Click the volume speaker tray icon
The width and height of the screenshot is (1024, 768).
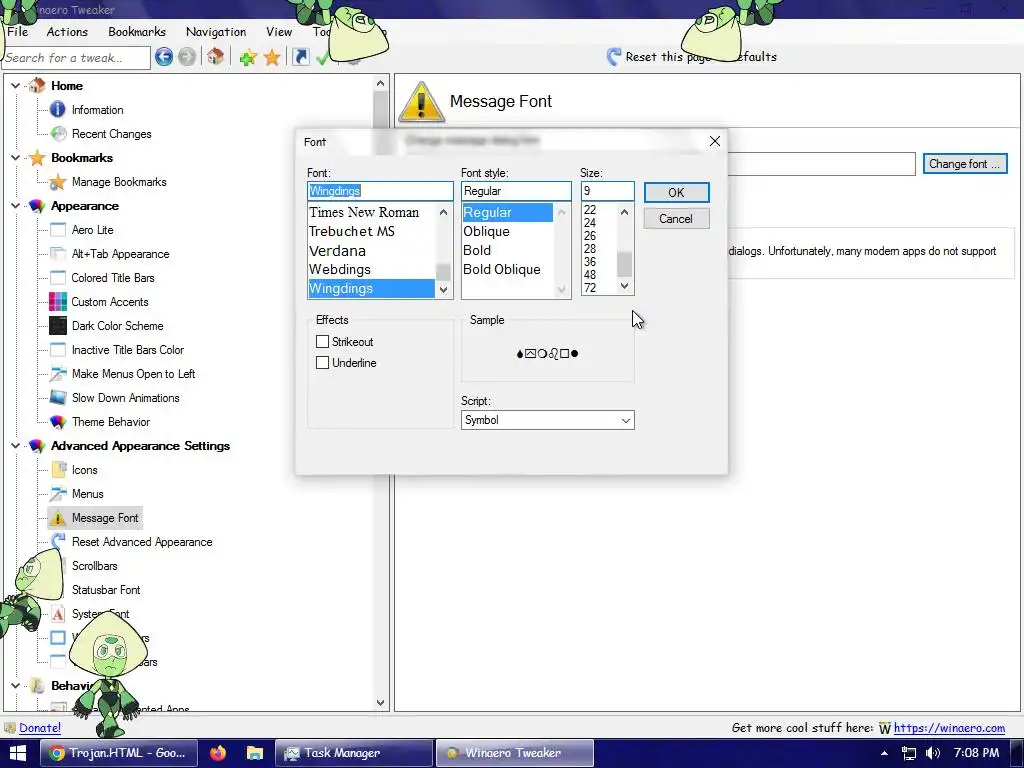coord(933,753)
